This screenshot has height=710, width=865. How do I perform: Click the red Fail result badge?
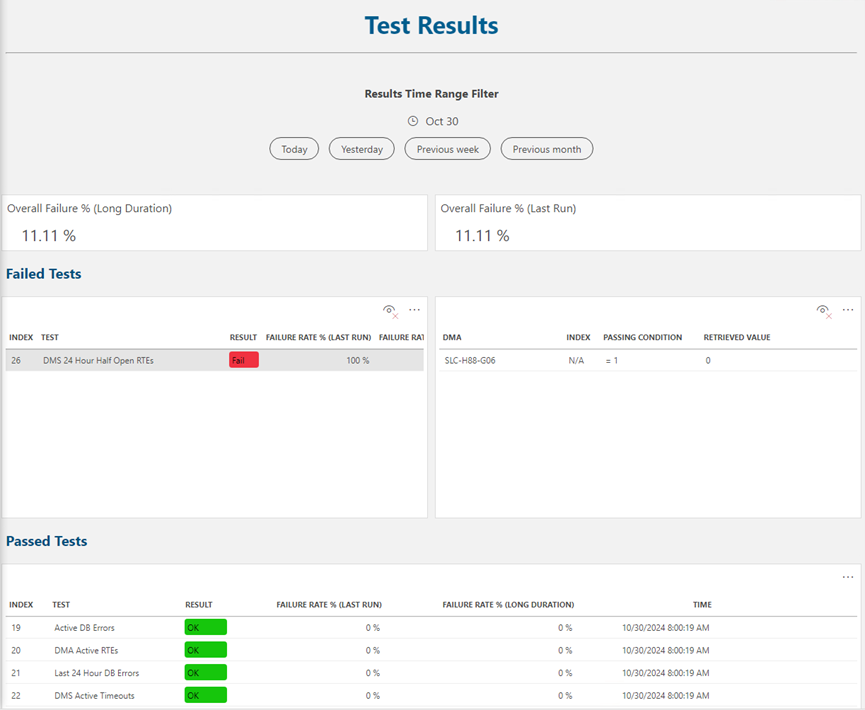pyautogui.click(x=244, y=360)
